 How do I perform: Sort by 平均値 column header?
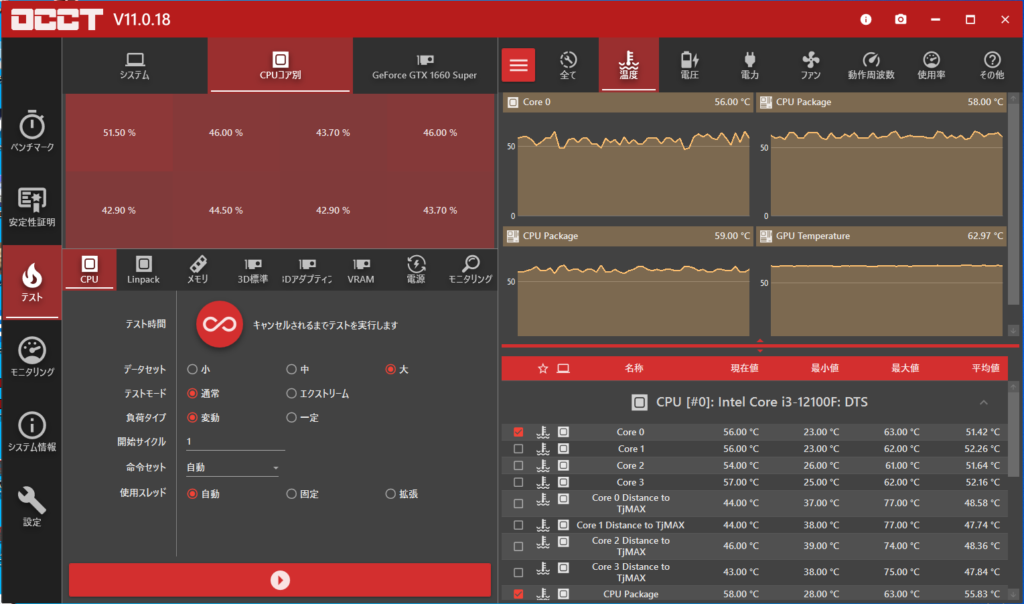click(x=985, y=368)
